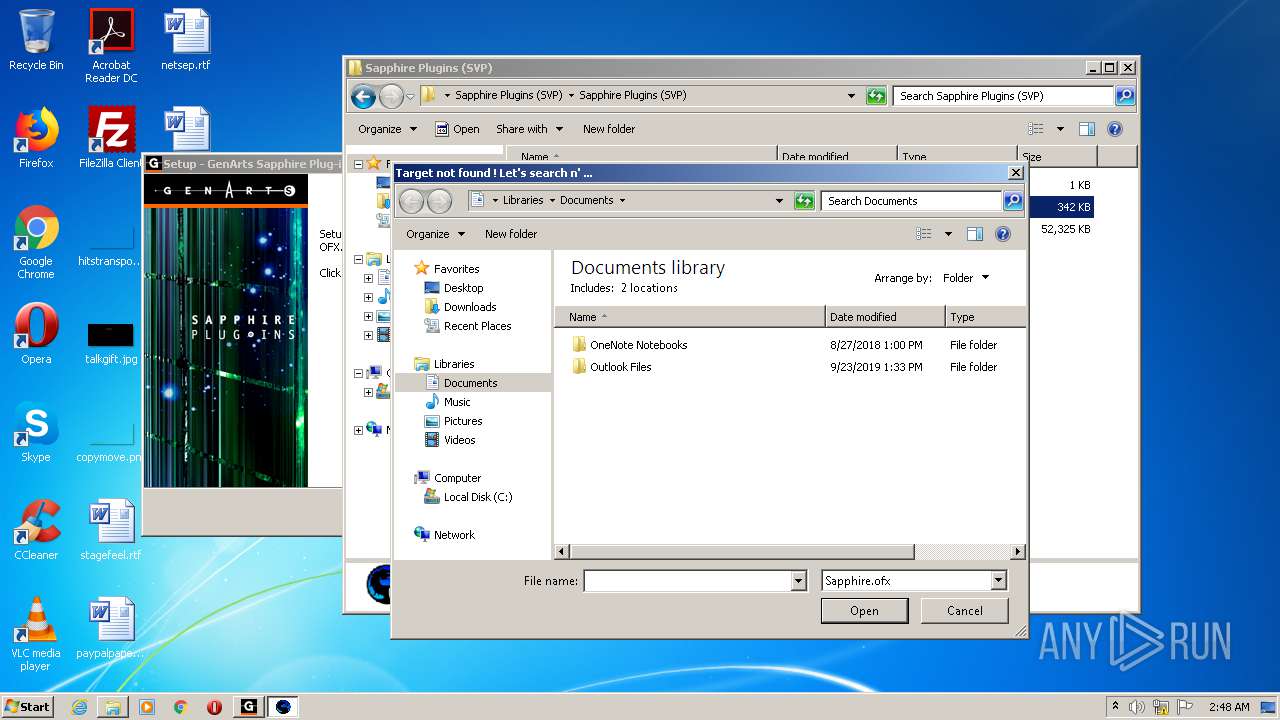The width and height of the screenshot is (1280, 720).
Task: Click Back arrow in Sapphire Plugins window
Action: point(363,96)
